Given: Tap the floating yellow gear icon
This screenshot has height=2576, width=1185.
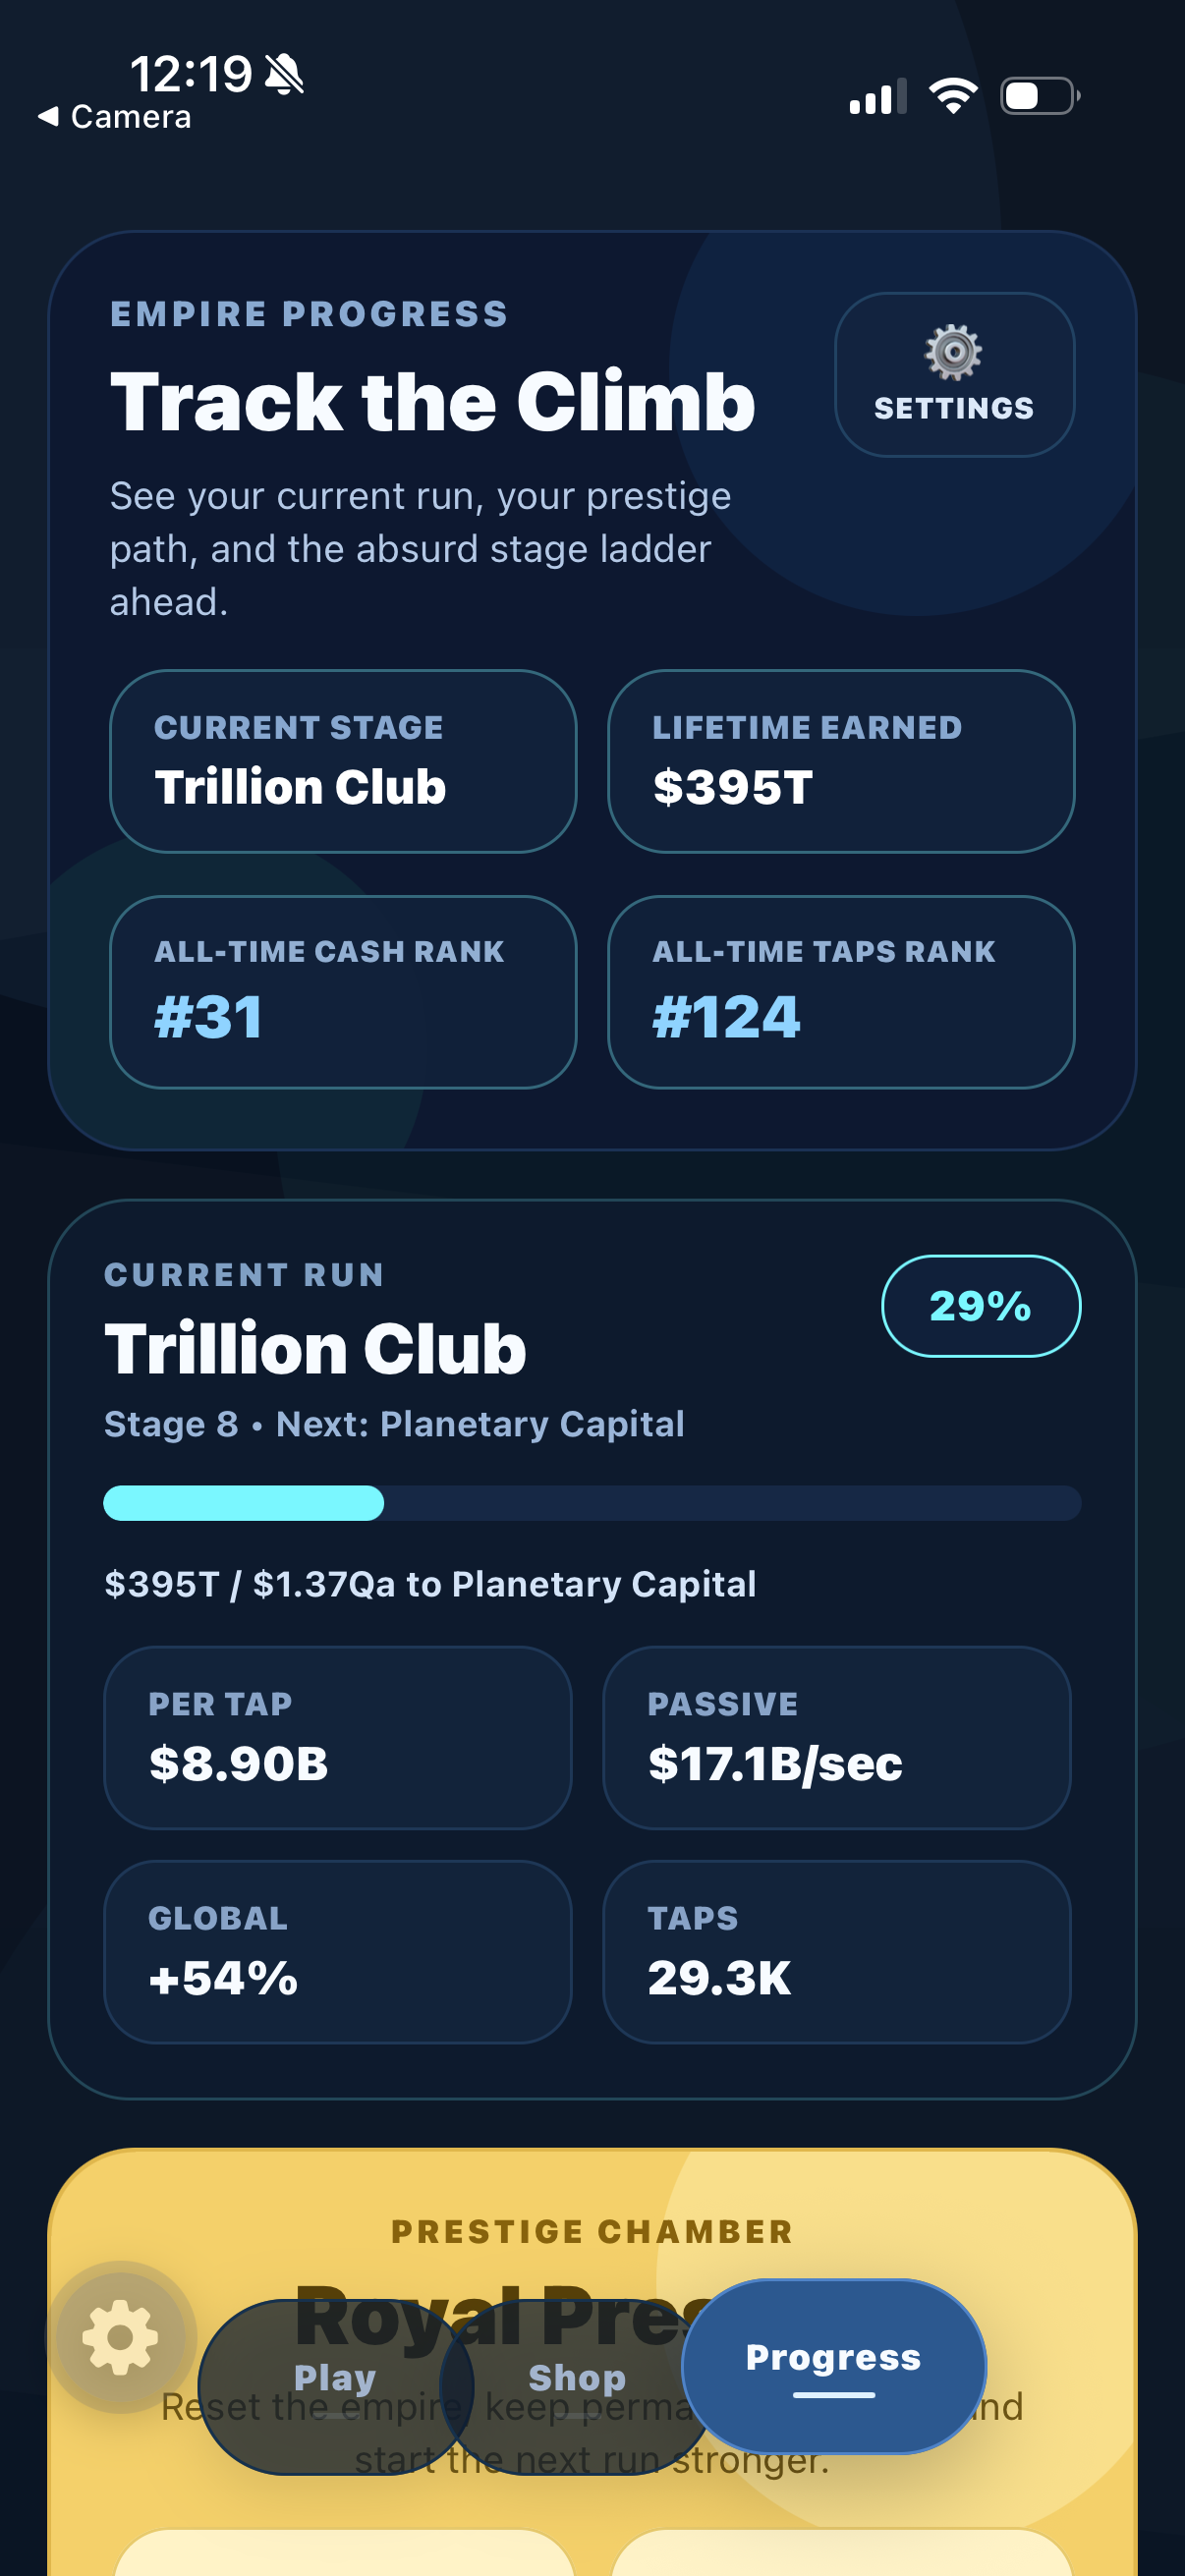Looking at the screenshot, I should coord(121,2336).
